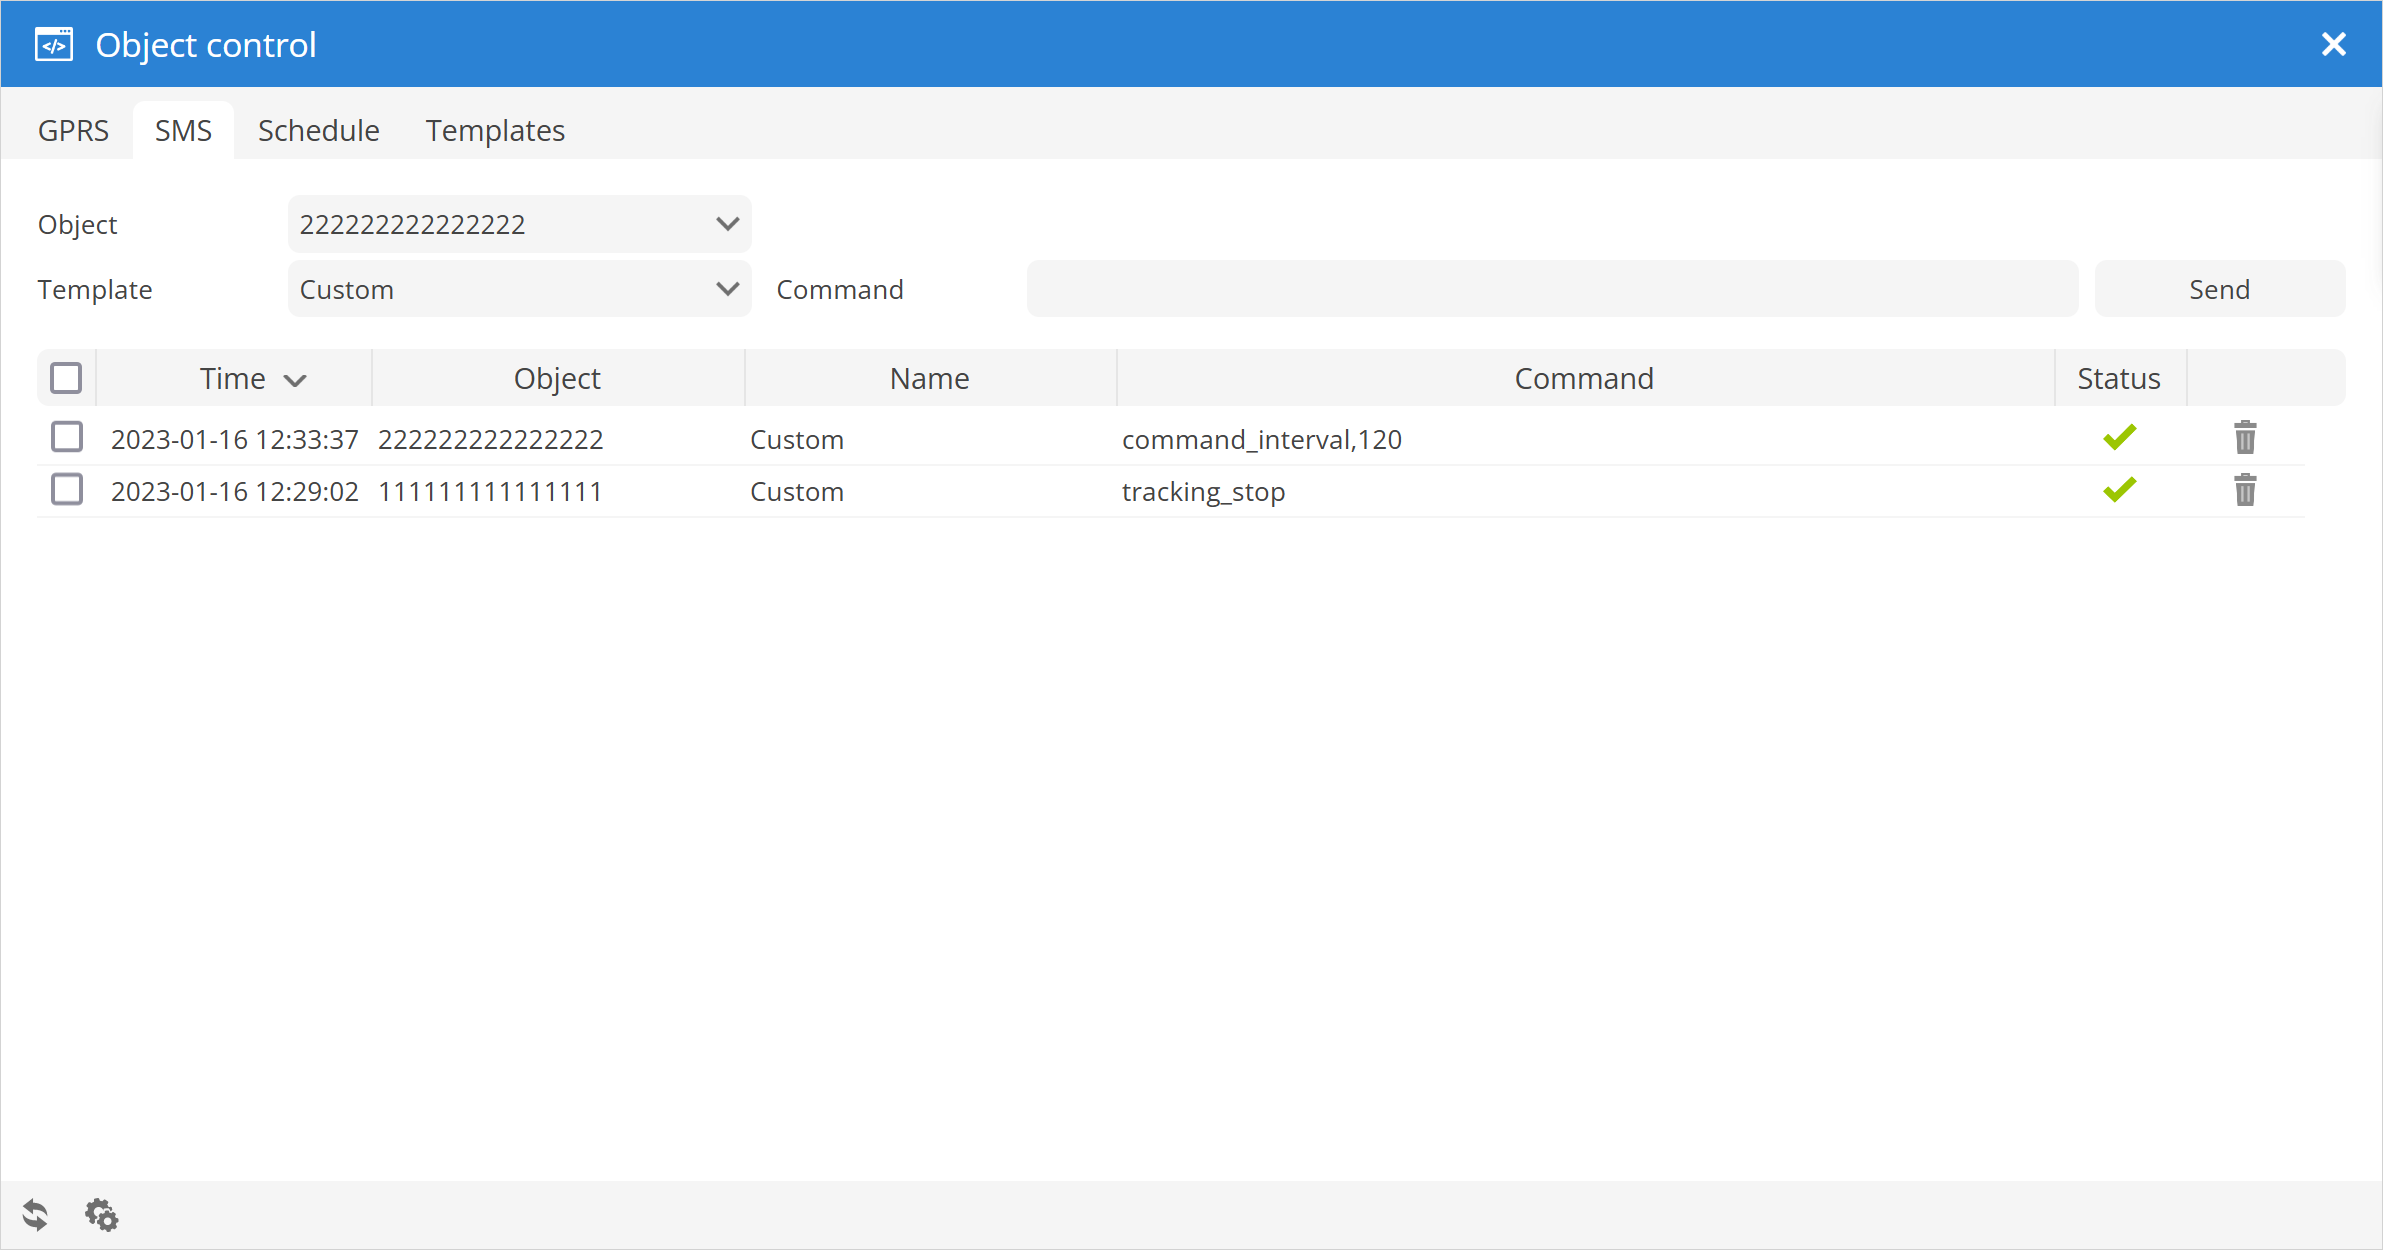The height and width of the screenshot is (1250, 2383).
Task: Click the Object control window icon
Action: 54,45
